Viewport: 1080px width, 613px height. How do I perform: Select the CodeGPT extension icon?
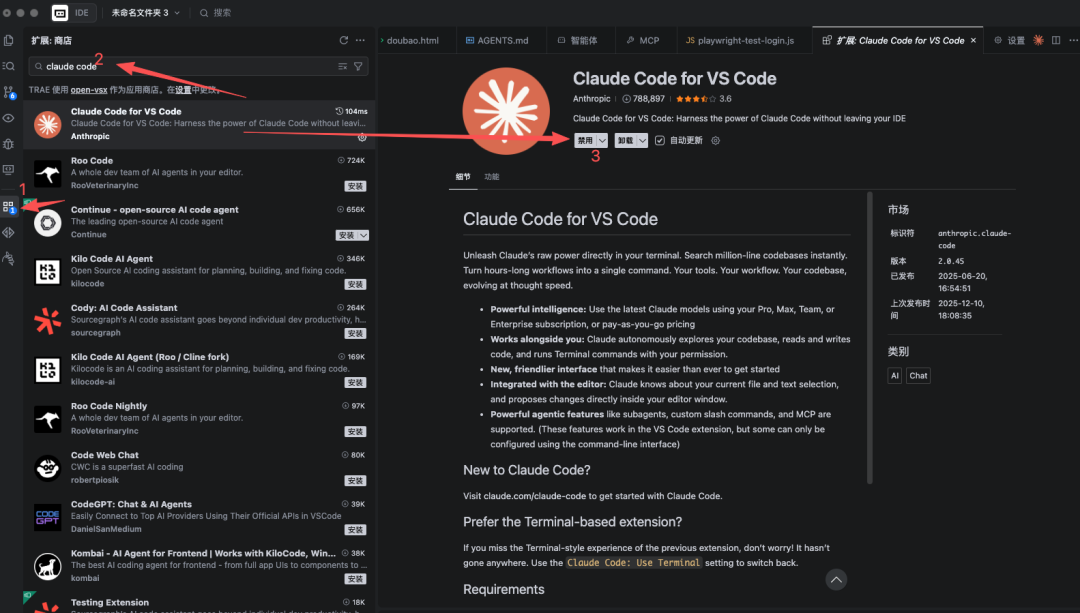[48, 517]
